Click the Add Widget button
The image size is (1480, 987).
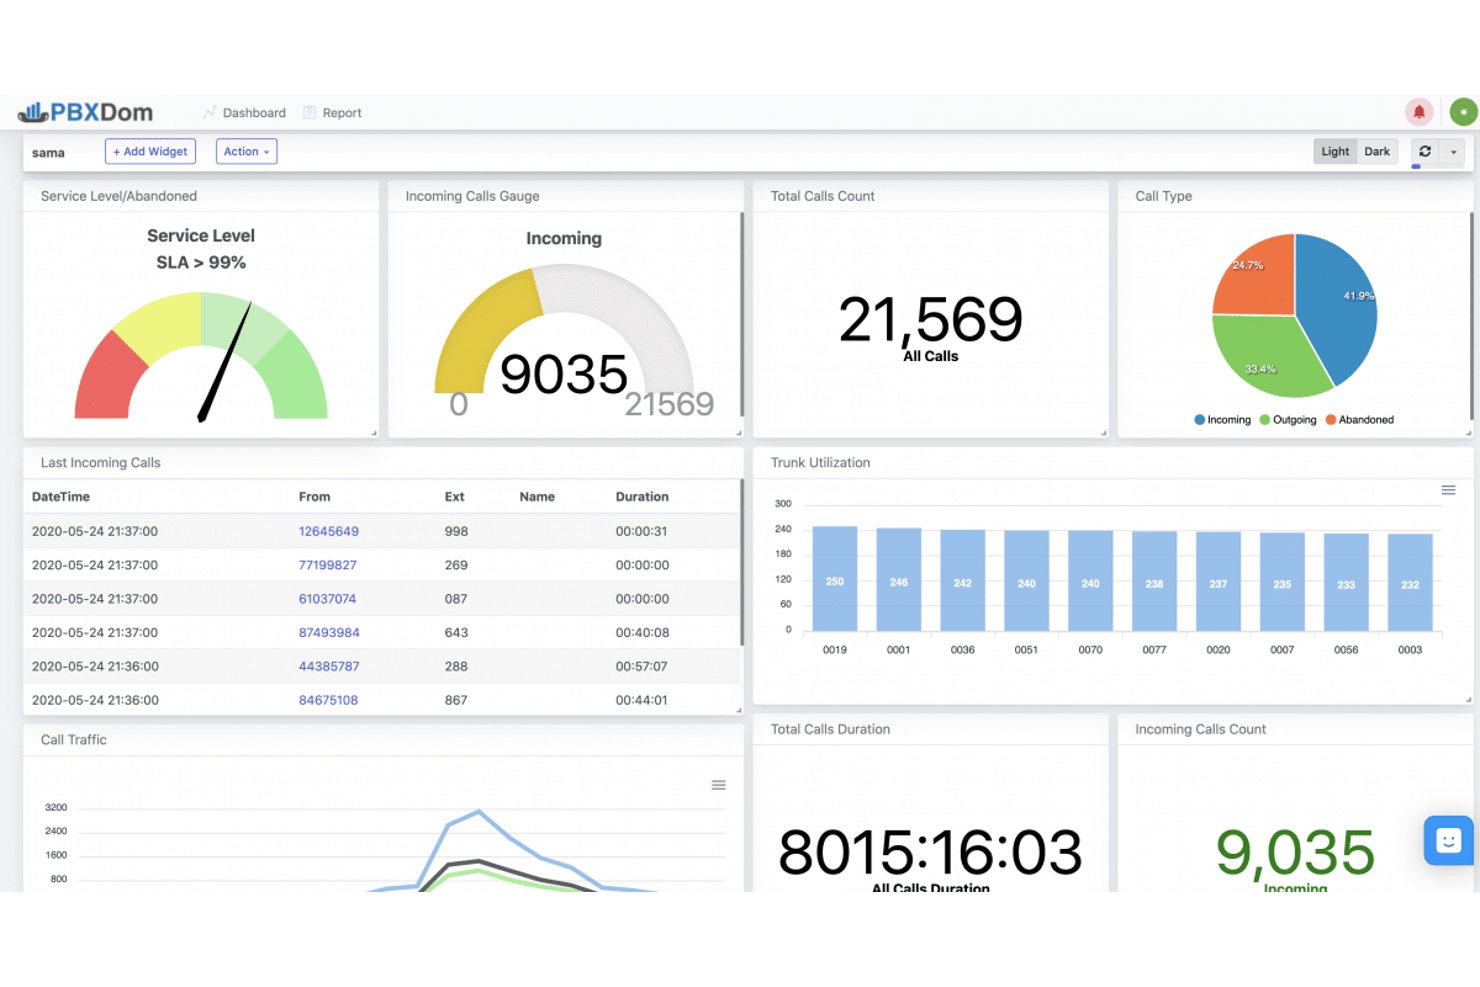tap(150, 151)
